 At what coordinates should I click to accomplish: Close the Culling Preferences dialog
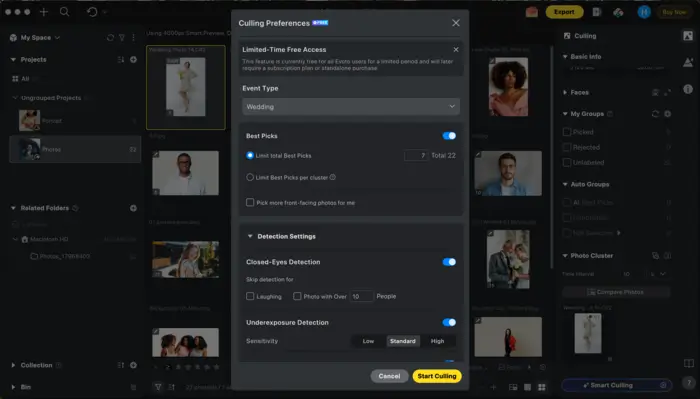[x=455, y=23]
